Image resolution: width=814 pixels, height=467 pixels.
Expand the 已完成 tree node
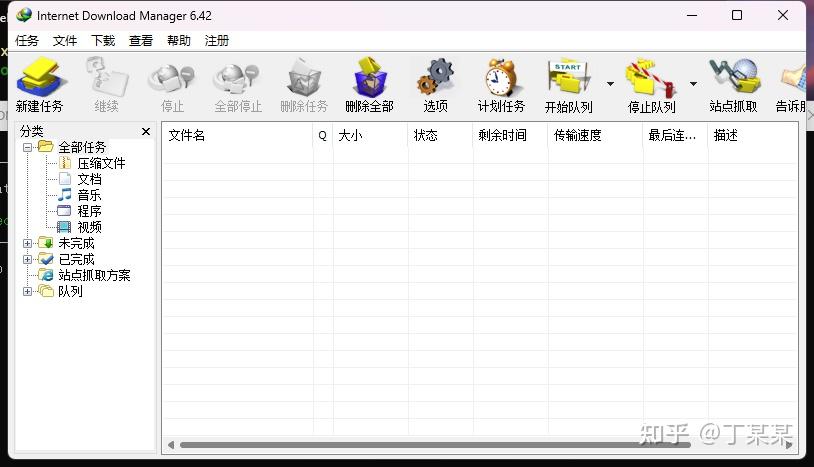[28, 259]
